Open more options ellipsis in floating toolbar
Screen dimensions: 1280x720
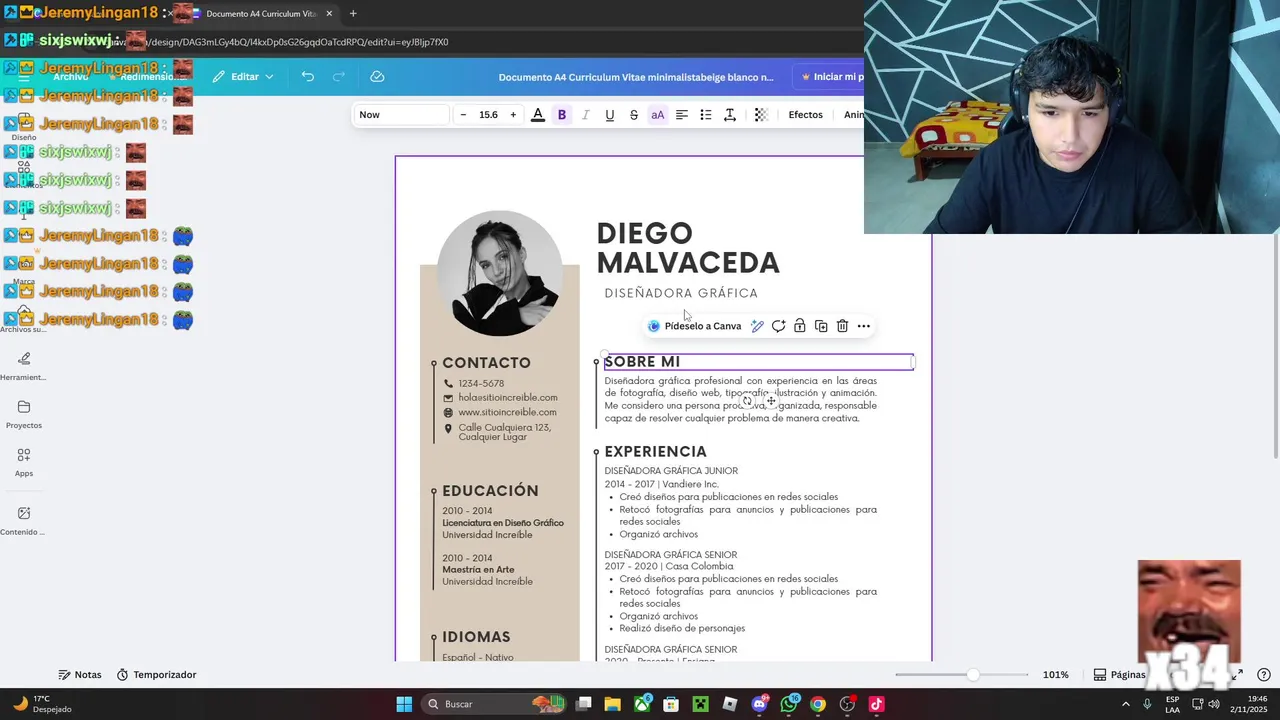pyautogui.click(x=864, y=326)
